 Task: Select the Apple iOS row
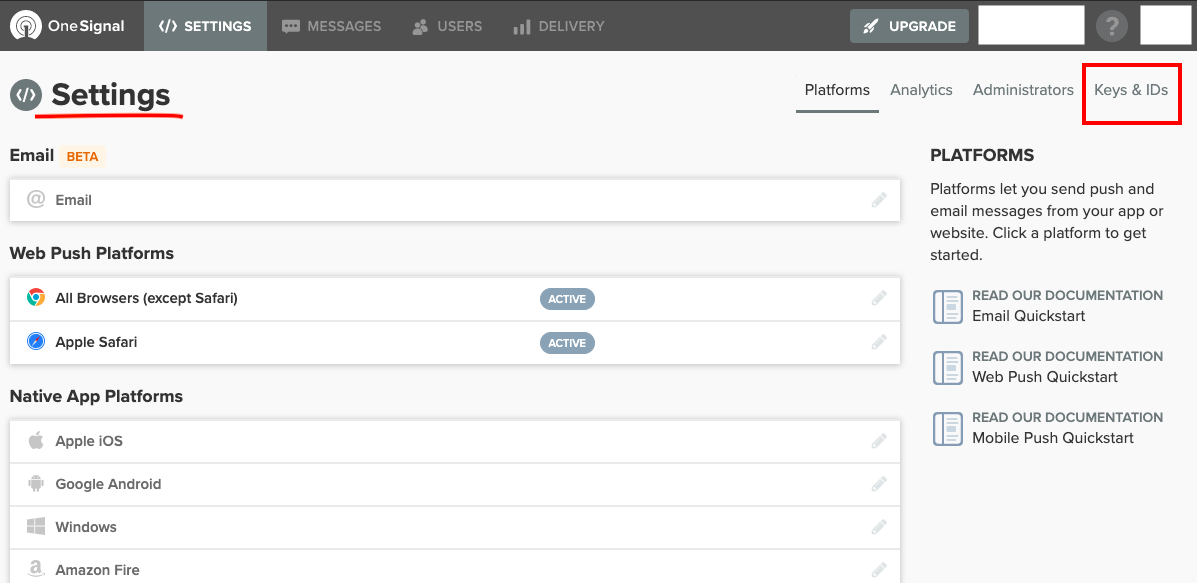pos(455,441)
